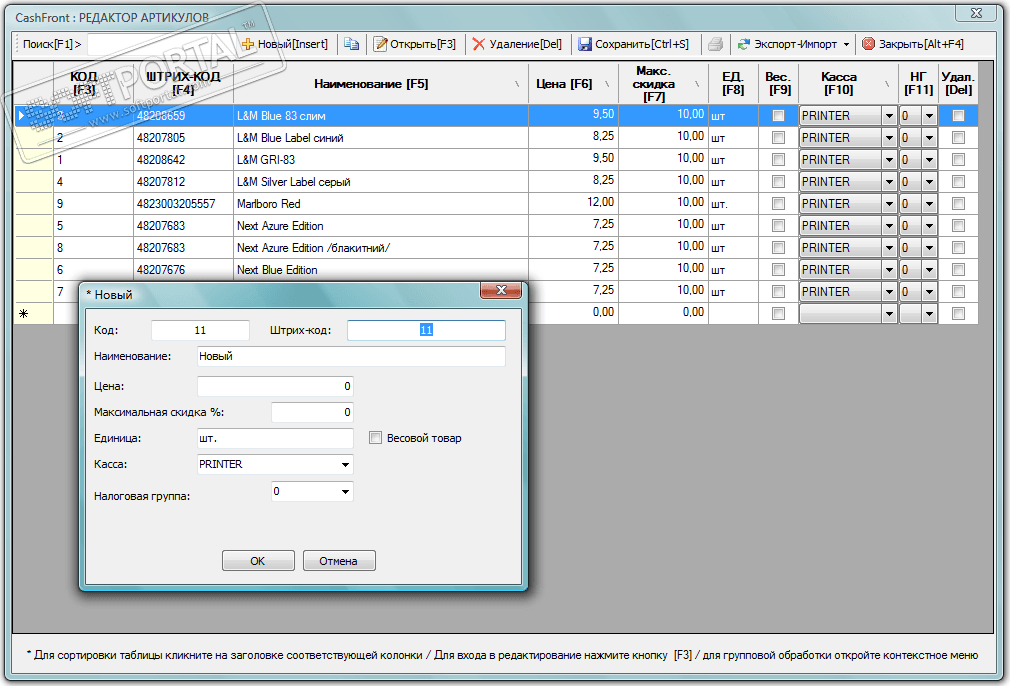This screenshot has width=1010, height=686.
Task: Sort by the Цена [F6] column header
Action: point(573,84)
